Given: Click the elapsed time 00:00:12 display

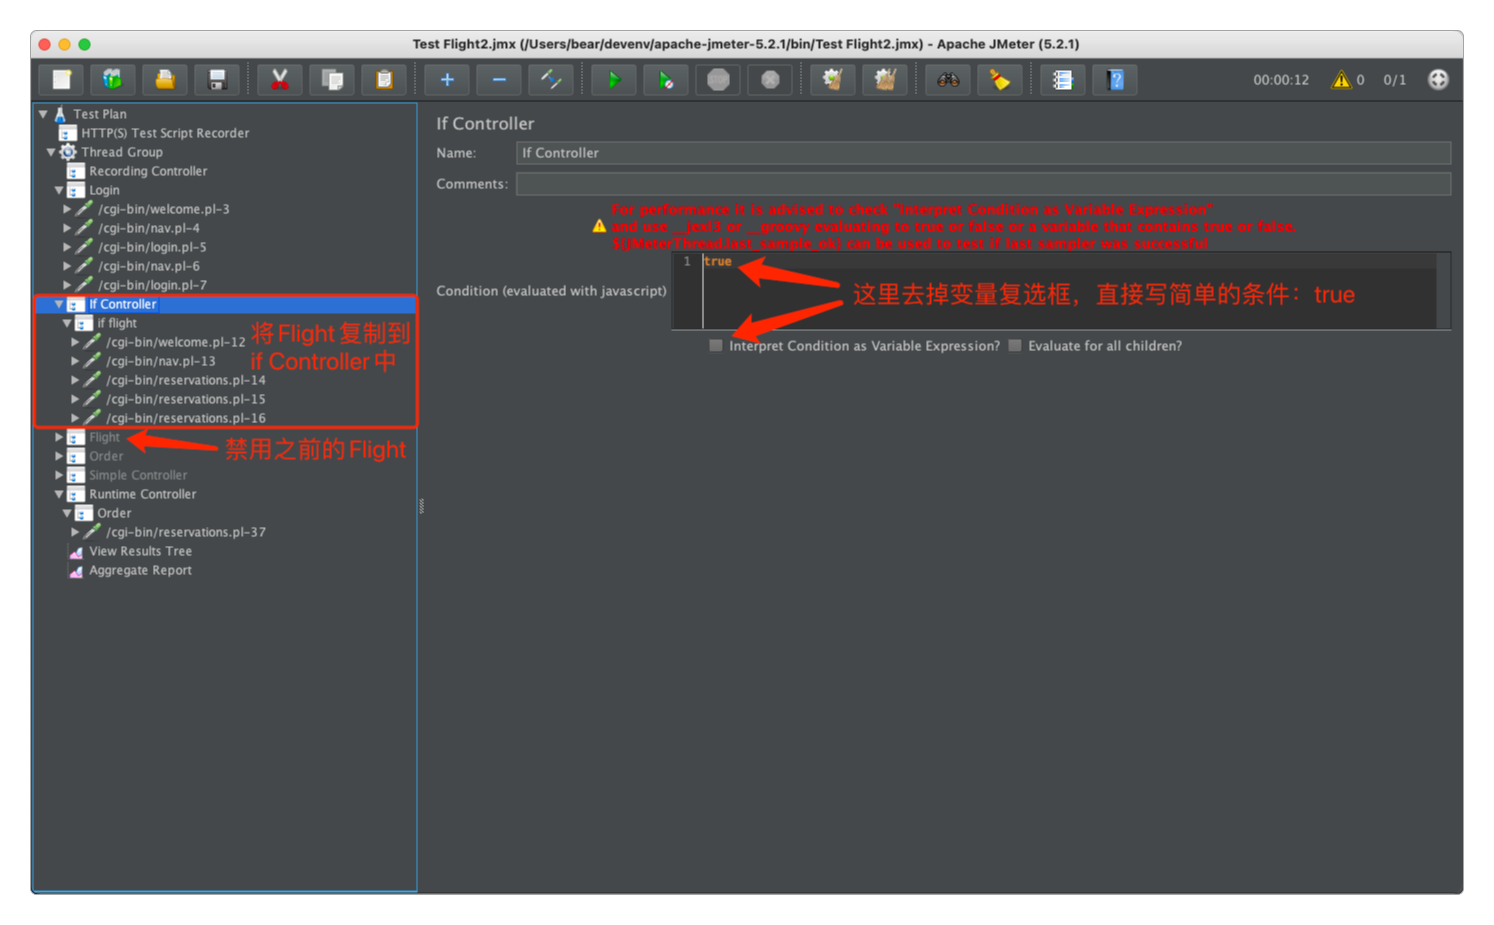Looking at the screenshot, I should [x=1281, y=80].
